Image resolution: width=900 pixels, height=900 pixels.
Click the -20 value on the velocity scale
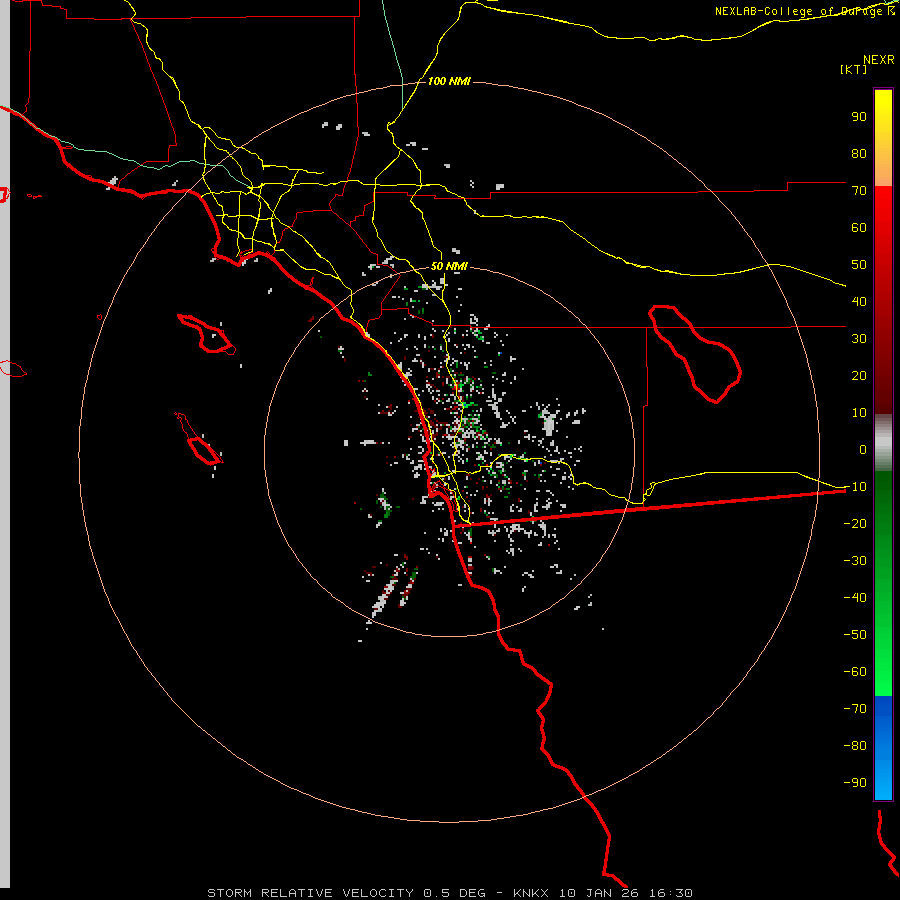point(855,524)
